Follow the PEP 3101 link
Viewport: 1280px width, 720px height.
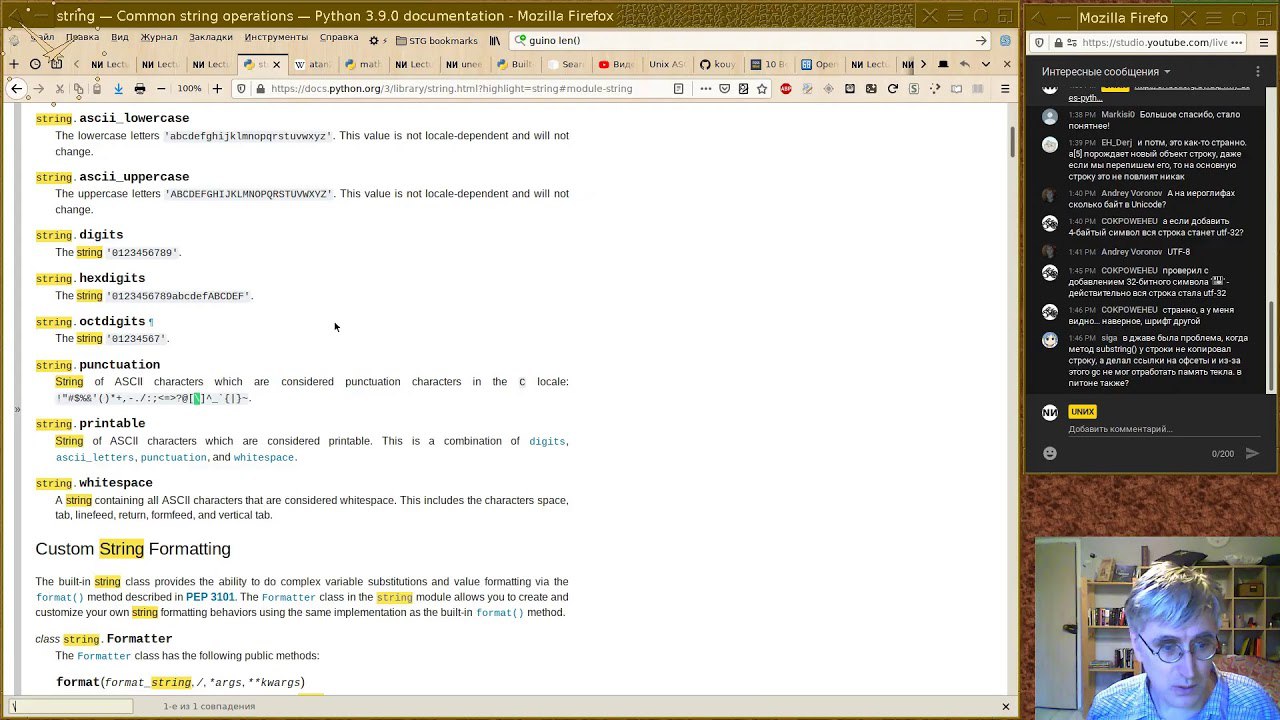(x=209, y=597)
